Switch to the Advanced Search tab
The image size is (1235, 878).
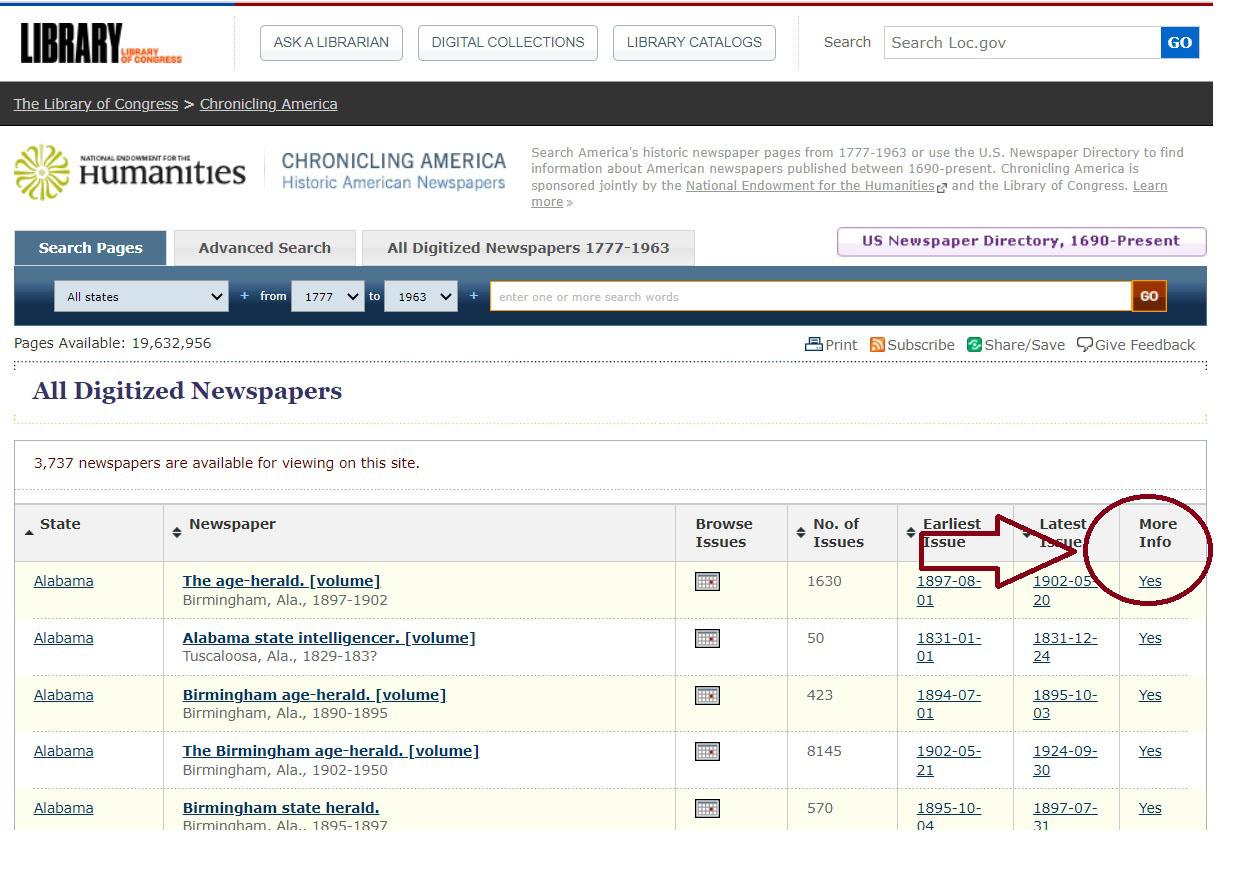click(x=264, y=248)
